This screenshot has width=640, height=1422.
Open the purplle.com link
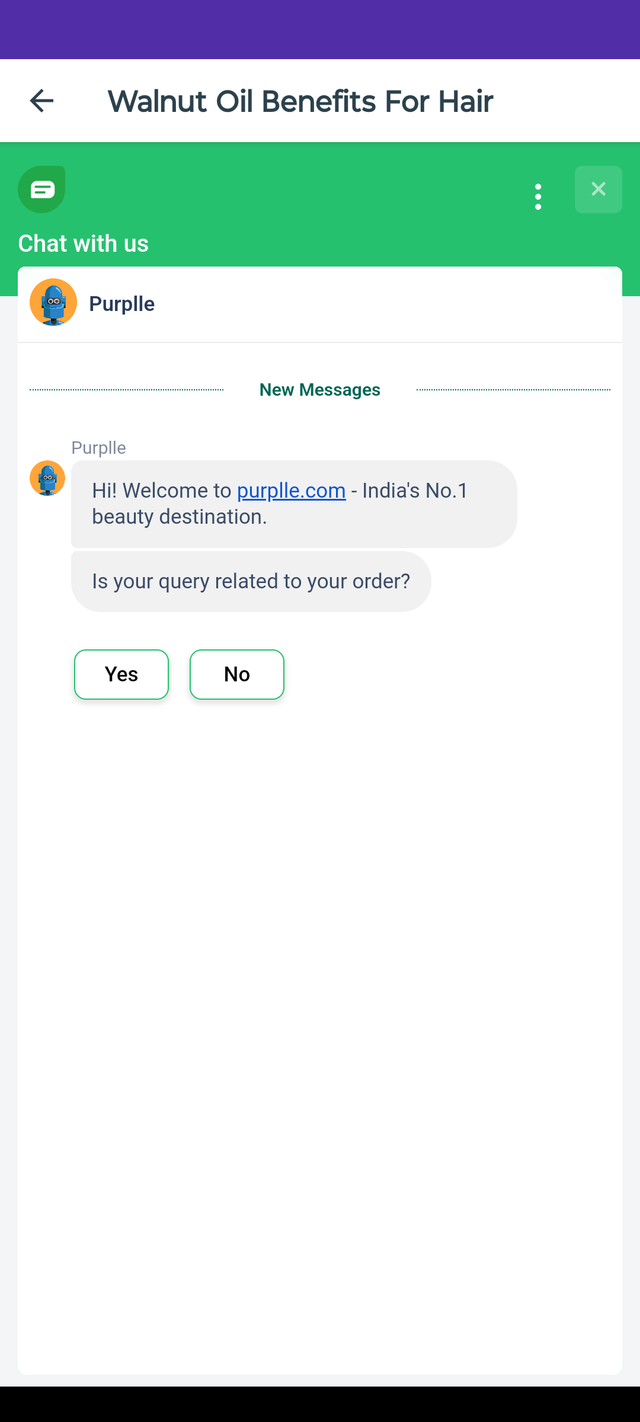pos(291,490)
